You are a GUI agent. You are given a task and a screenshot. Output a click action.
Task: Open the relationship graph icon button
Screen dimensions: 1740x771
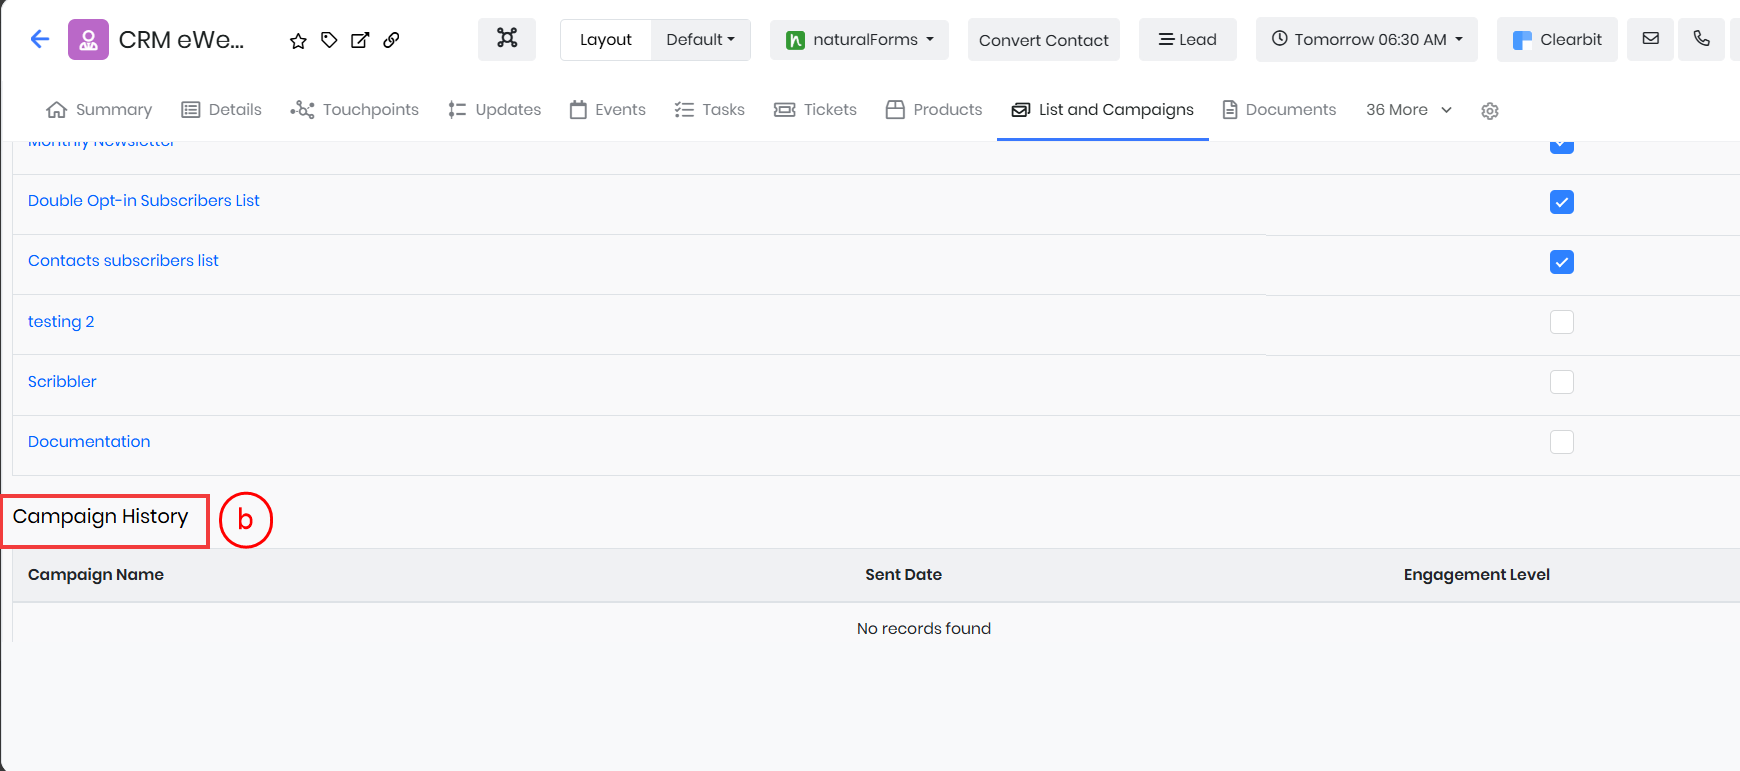(x=507, y=39)
